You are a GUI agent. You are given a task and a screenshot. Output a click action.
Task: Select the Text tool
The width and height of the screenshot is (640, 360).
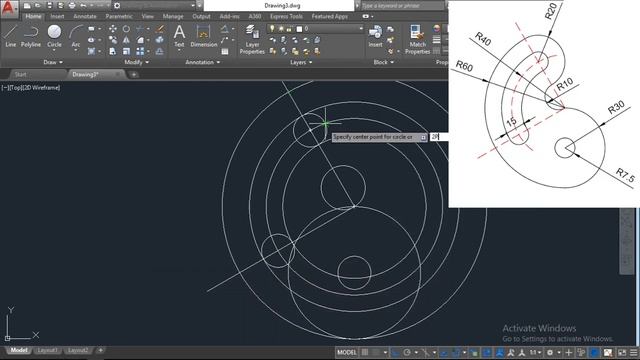click(x=179, y=35)
